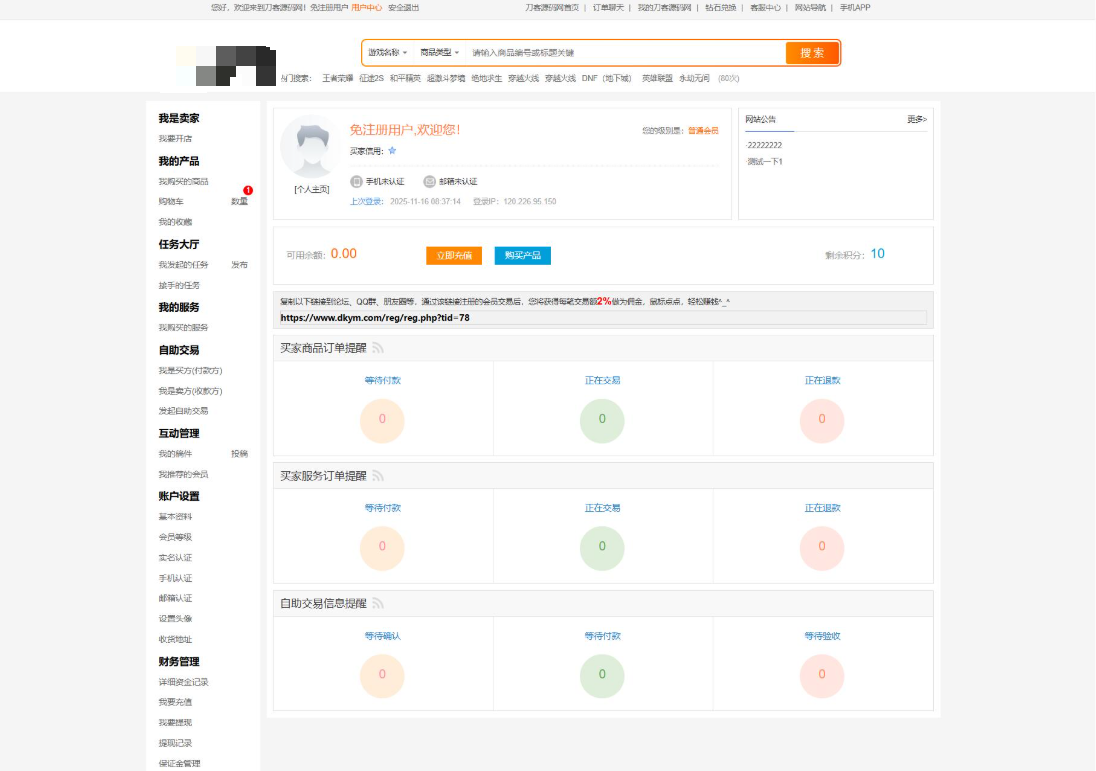Image resolution: width=1096 pixels, height=771 pixels.
Task: Click the phone verification status icon
Action: pos(356,182)
